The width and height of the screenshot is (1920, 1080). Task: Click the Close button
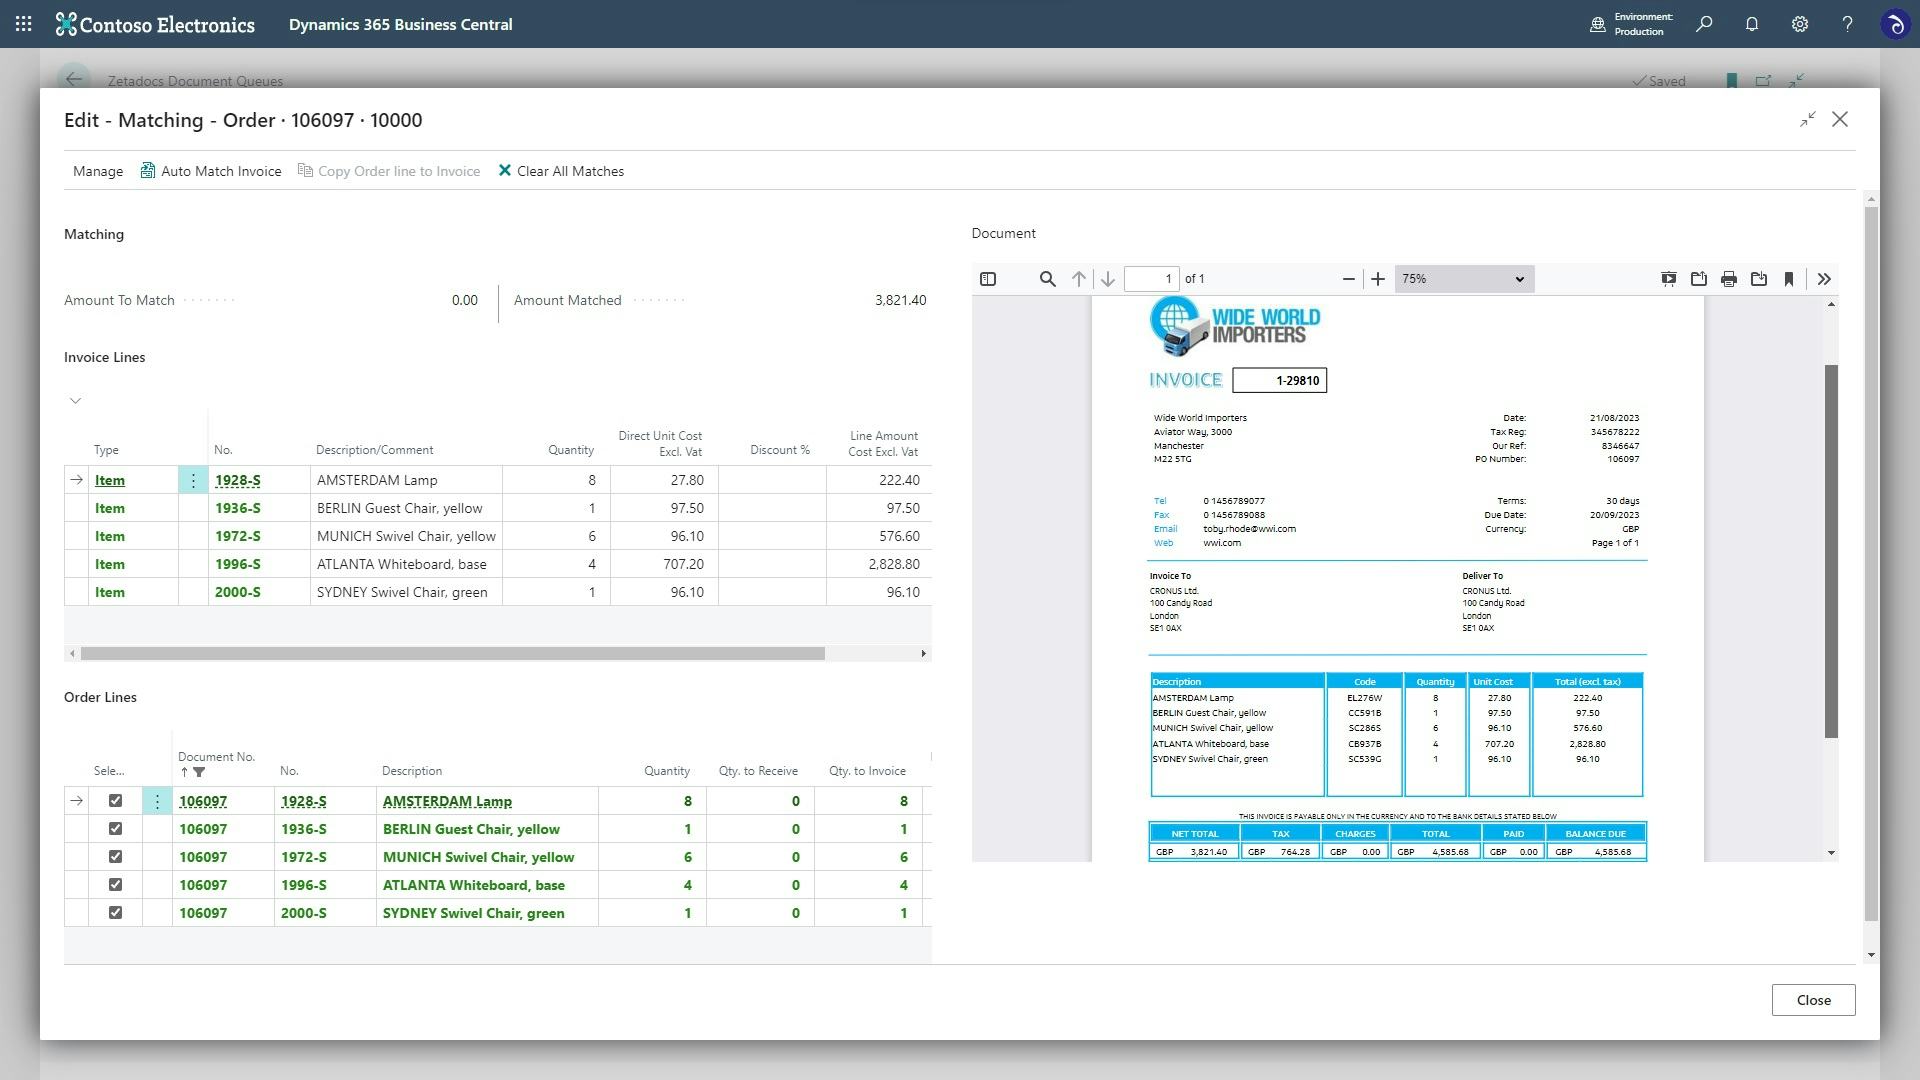click(1813, 999)
